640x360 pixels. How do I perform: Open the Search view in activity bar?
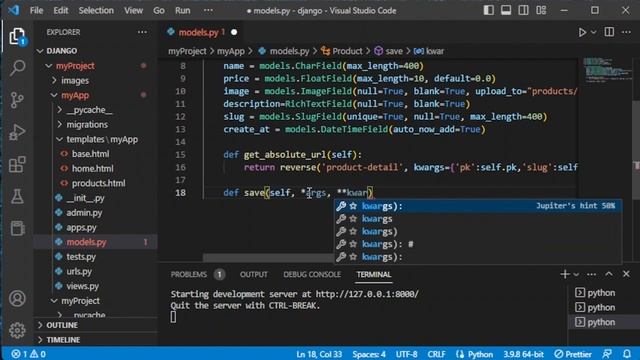[x=17, y=68]
